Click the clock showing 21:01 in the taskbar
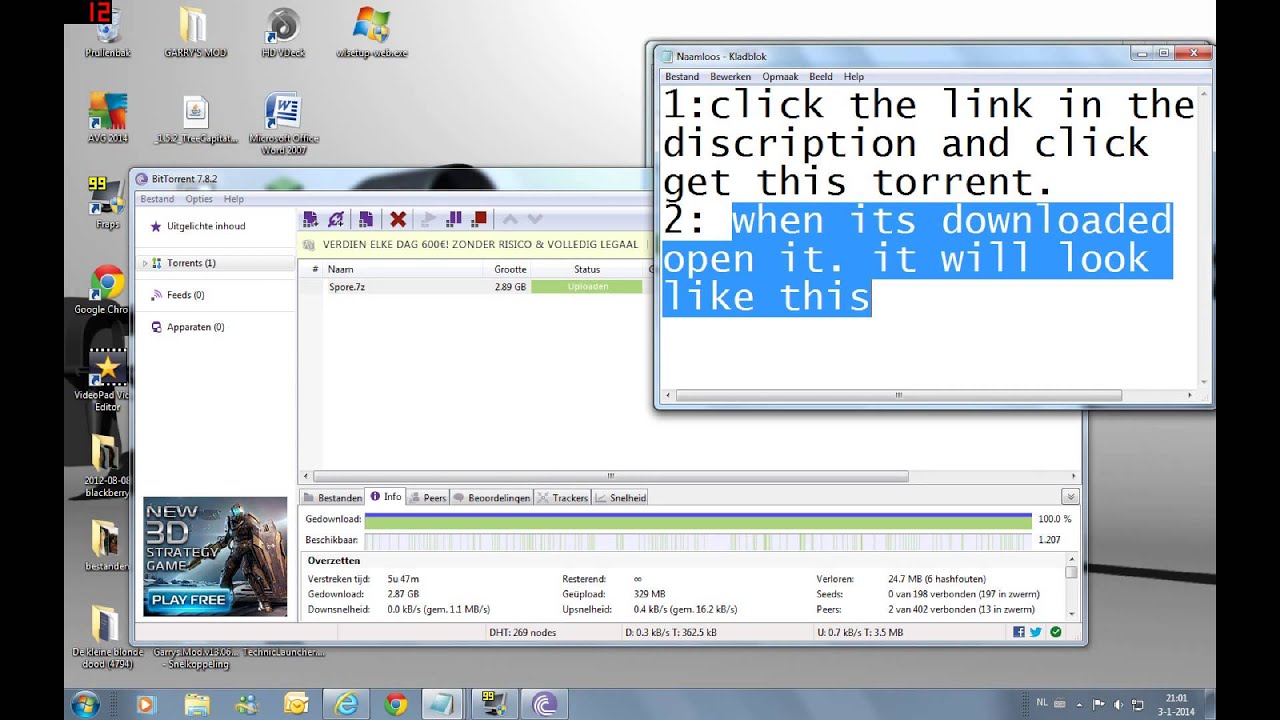The image size is (1280, 720). click(x=1176, y=704)
